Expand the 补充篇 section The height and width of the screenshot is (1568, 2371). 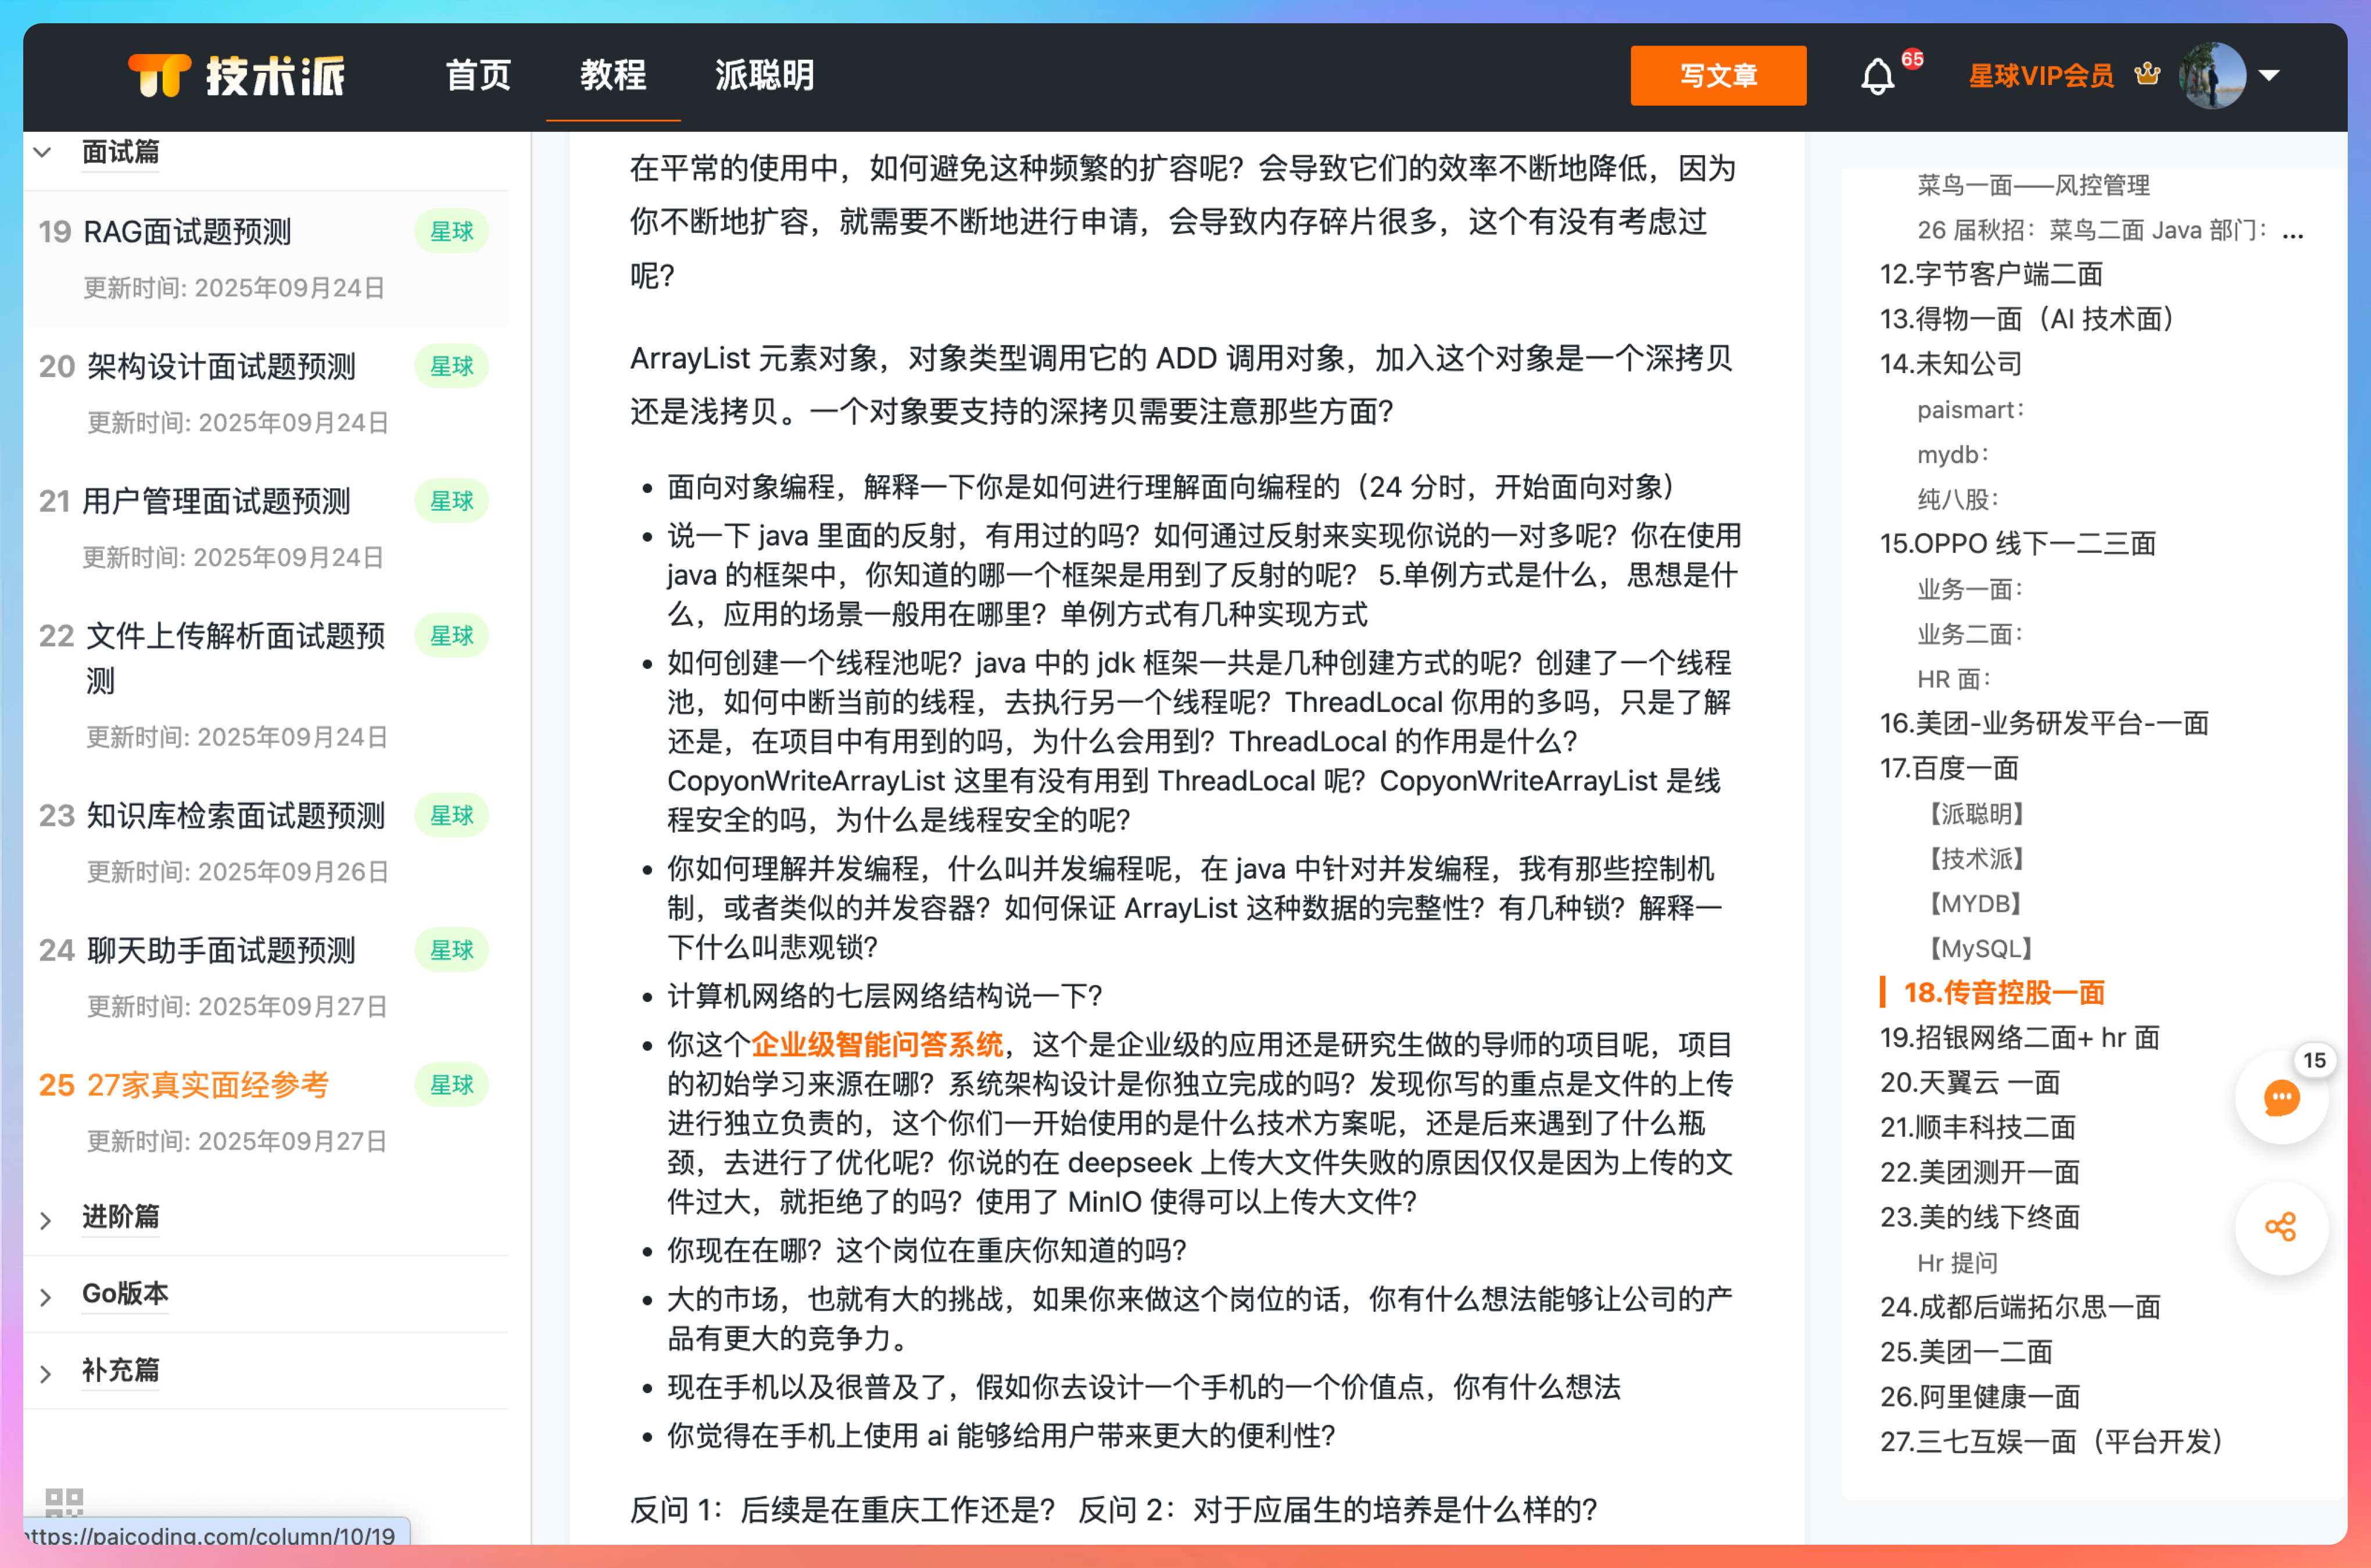[46, 1373]
